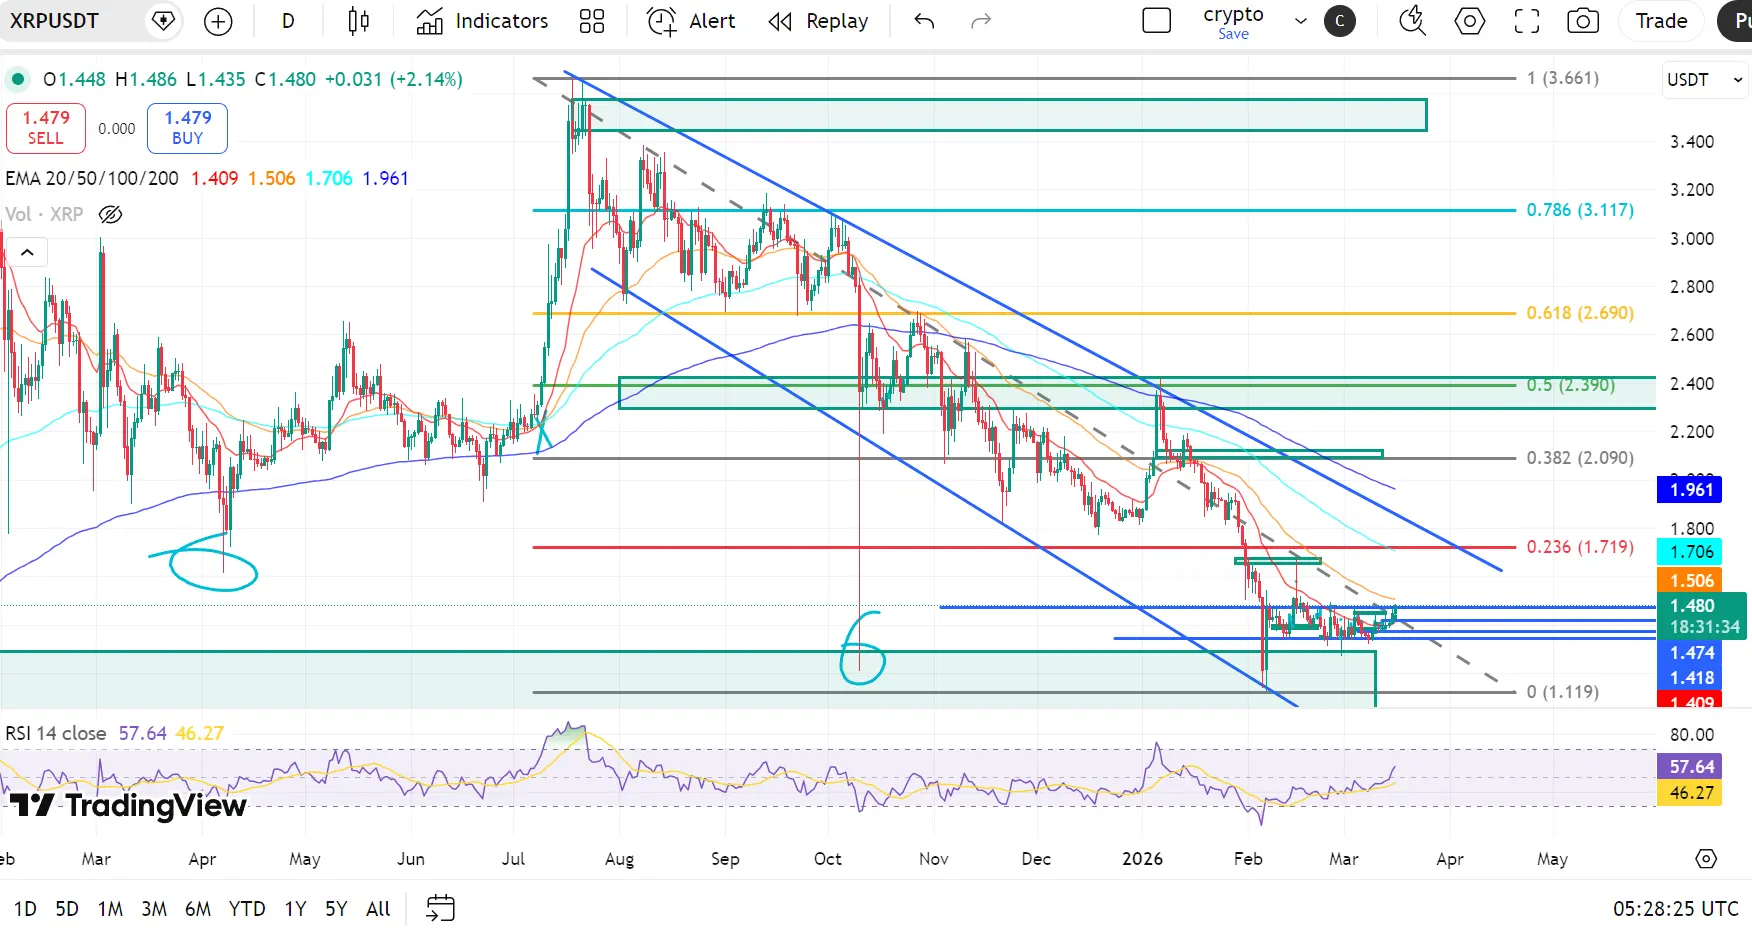The width and height of the screenshot is (1752, 931).
Task: Select the 0 (1.119) Fibonacci level label
Action: click(1563, 692)
